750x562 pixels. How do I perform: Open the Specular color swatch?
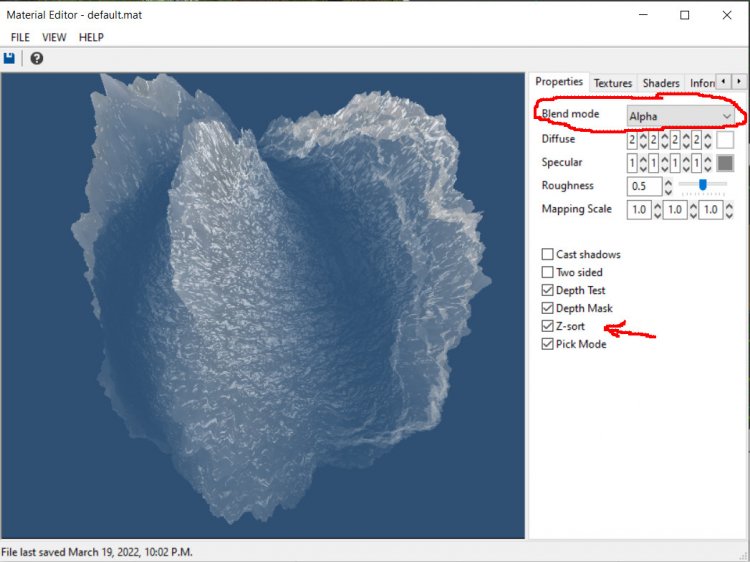tap(726, 163)
